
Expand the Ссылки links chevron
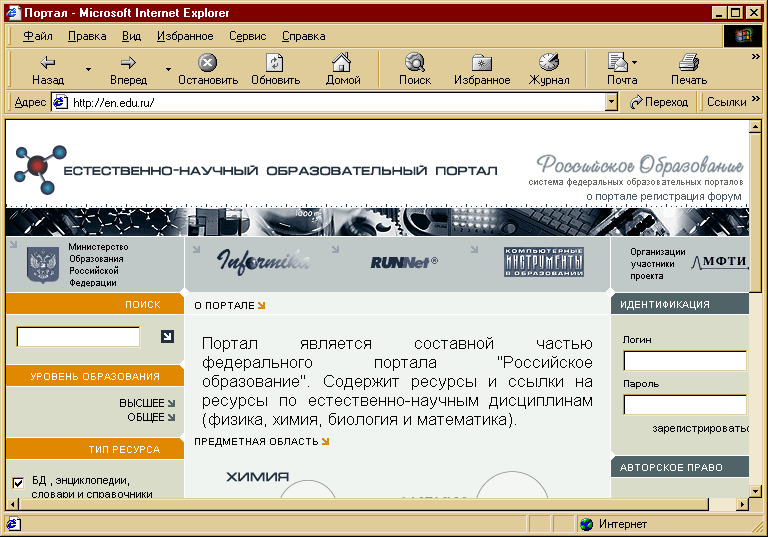pyautogui.click(x=755, y=98)
